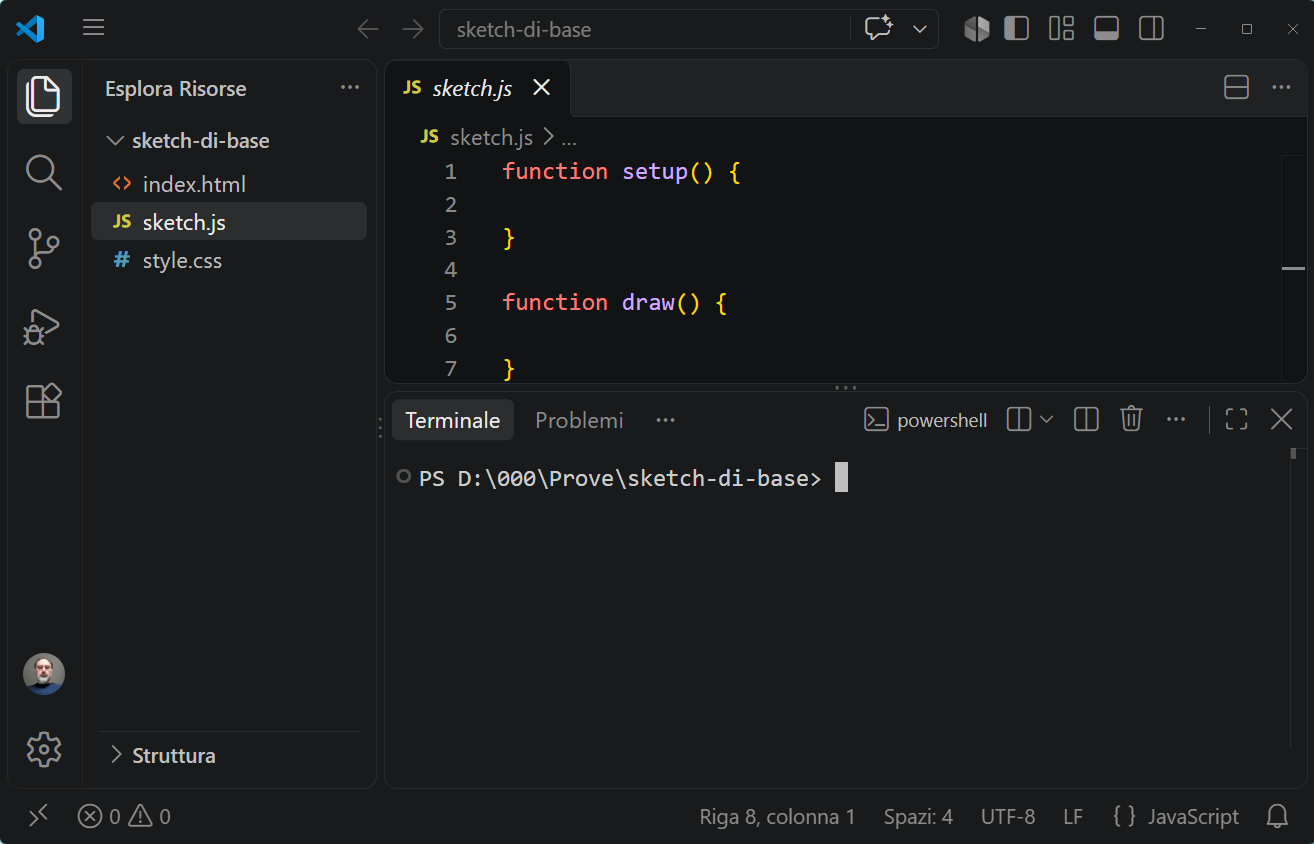Open the Copilot chat icon
This screenshot has width=1314, height=844.
pyautogui.click(x=878, y=29)
